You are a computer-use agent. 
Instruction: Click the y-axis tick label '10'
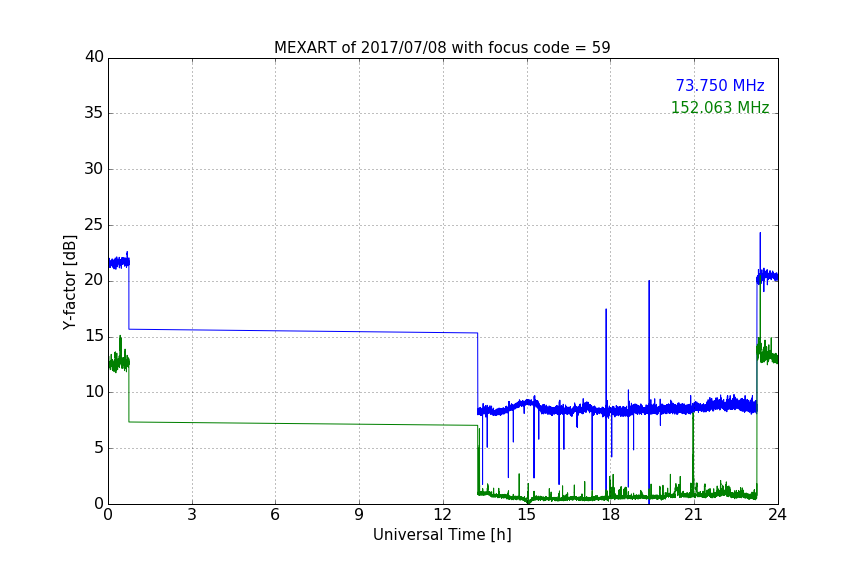94,392
